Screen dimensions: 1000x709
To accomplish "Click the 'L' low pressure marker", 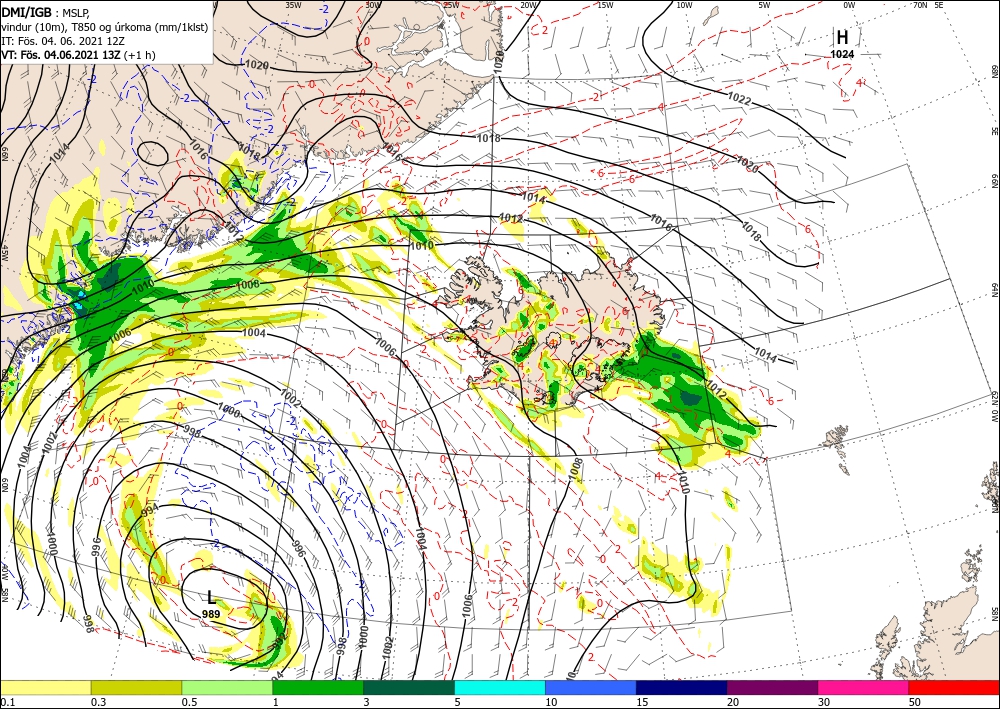I will click(211, 597).
